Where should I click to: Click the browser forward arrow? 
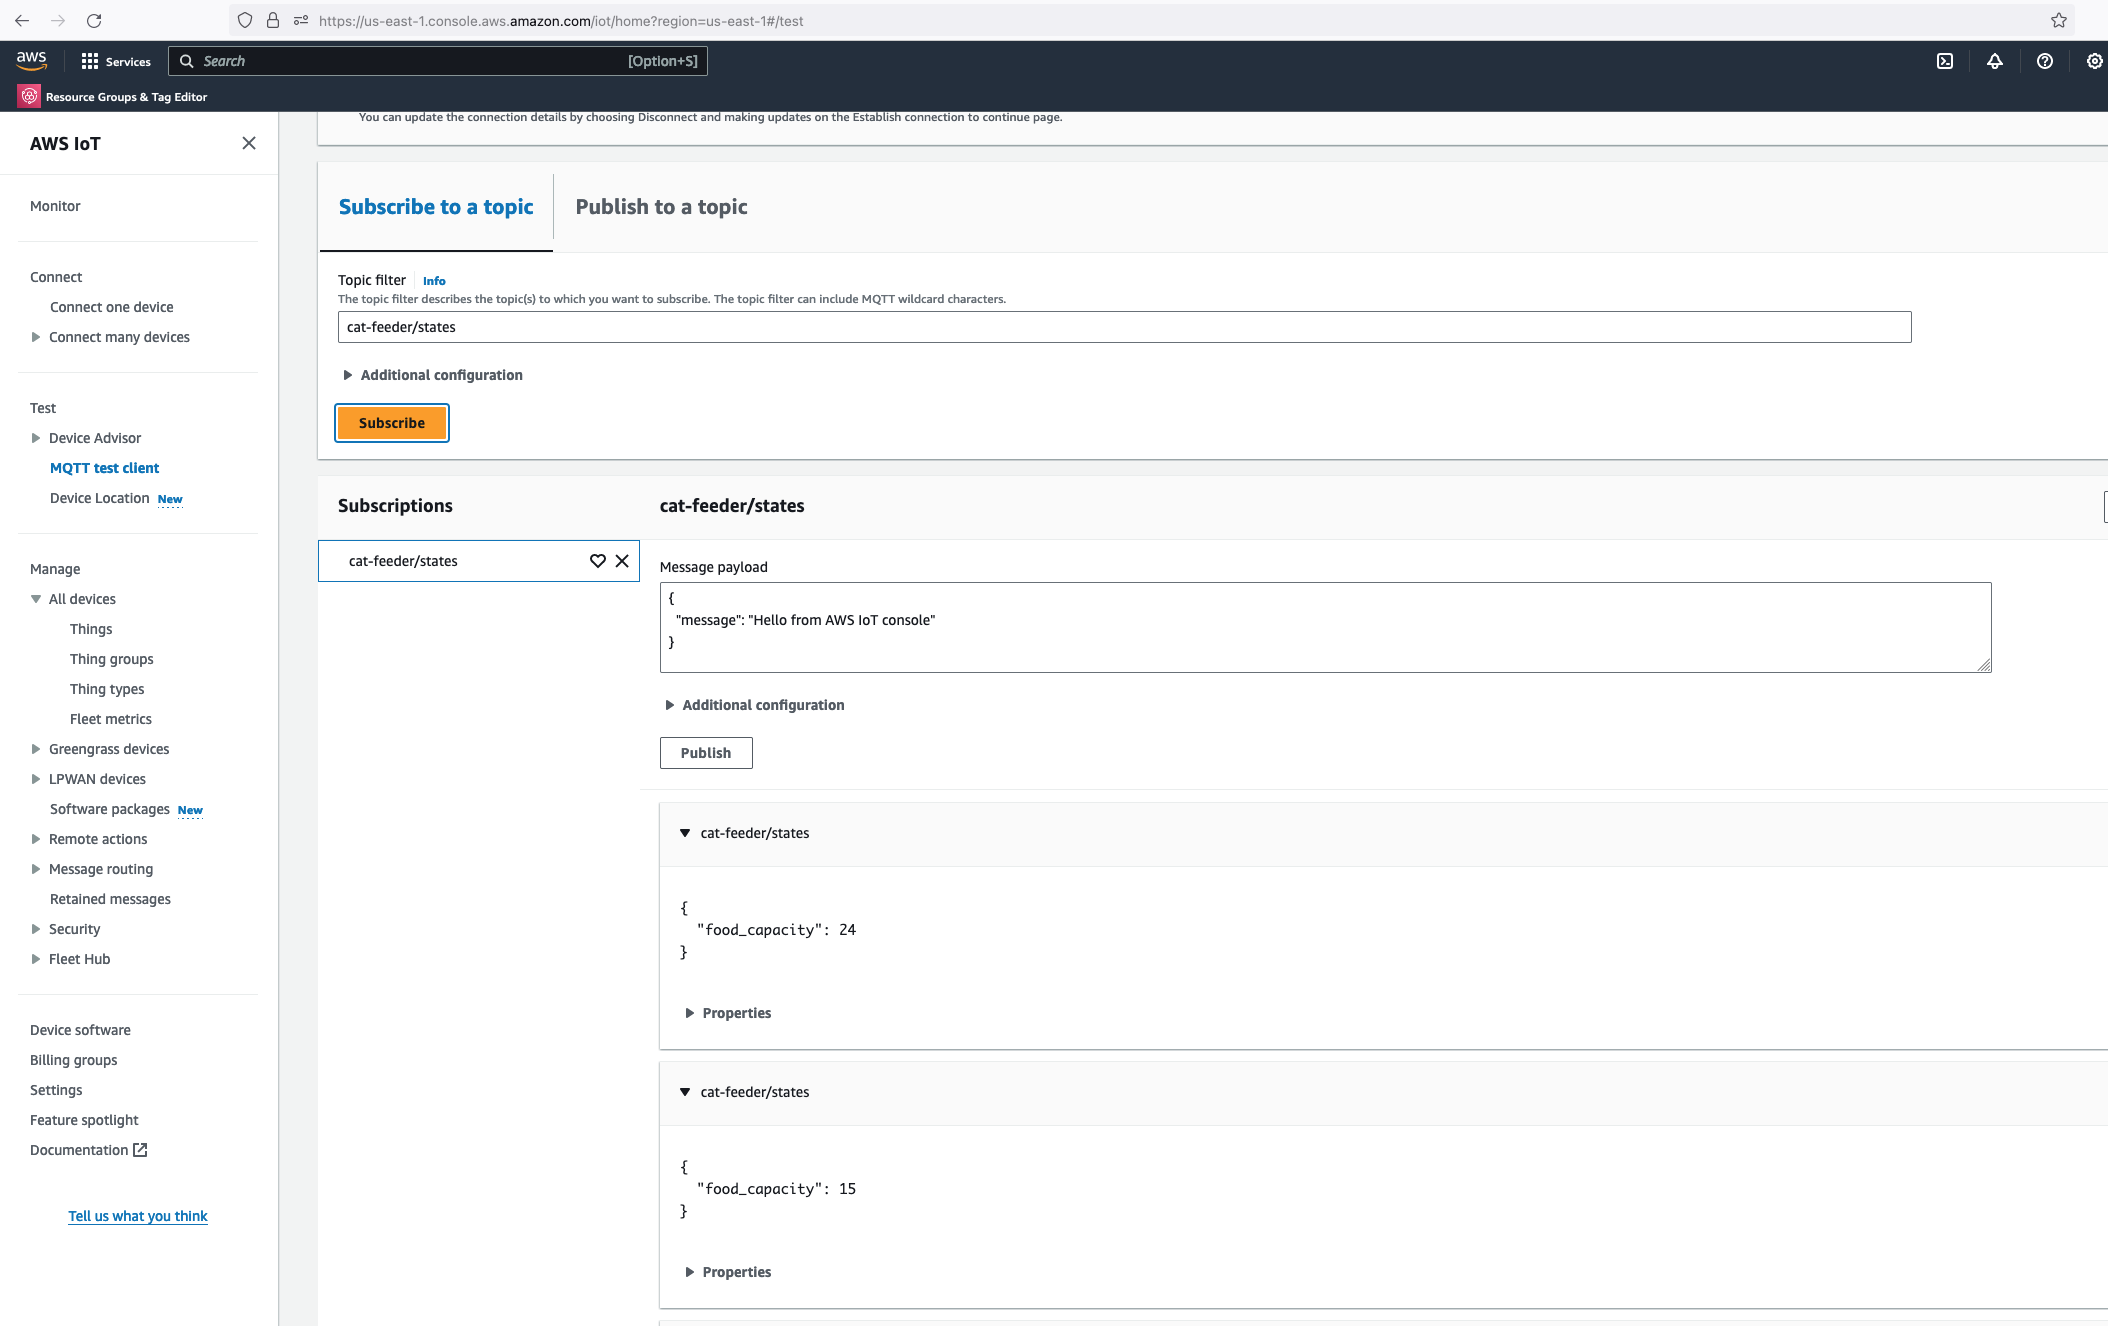(x=58, y=20)
